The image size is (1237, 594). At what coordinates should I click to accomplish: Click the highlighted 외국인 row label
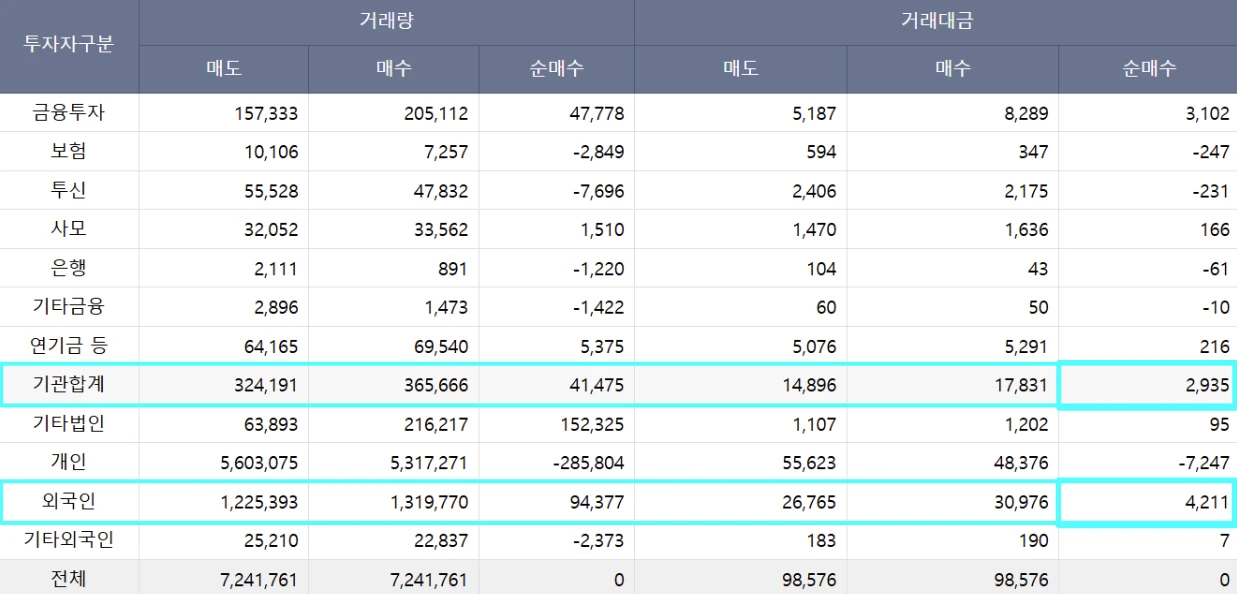[x=69, y=501]
